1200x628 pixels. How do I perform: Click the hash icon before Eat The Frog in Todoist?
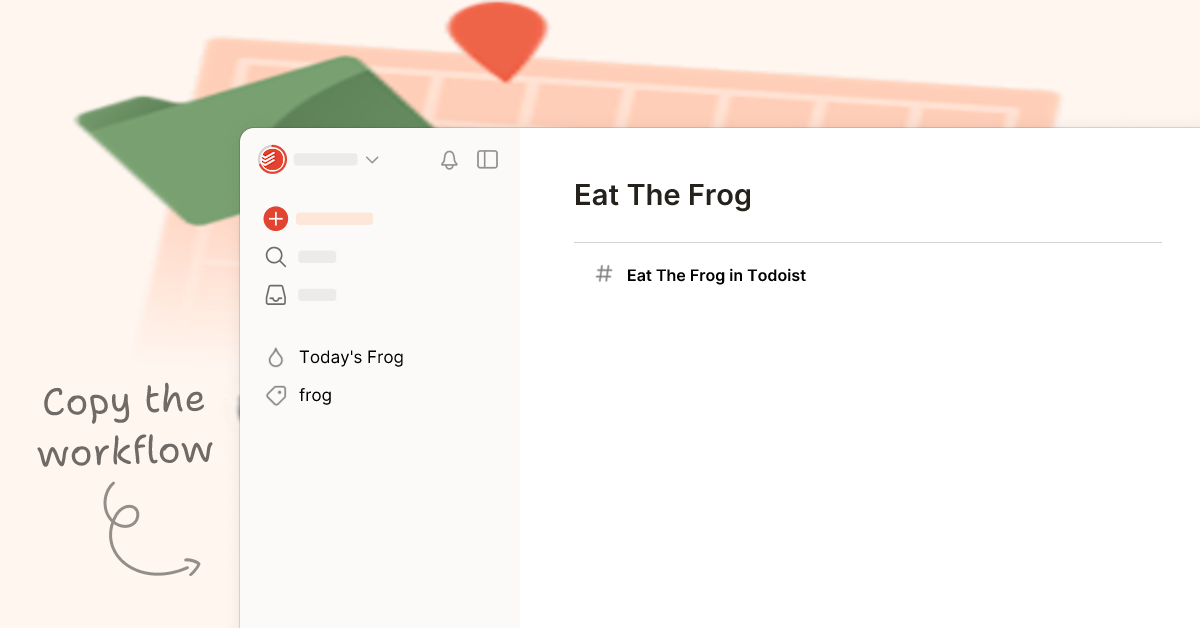[603, 275]
